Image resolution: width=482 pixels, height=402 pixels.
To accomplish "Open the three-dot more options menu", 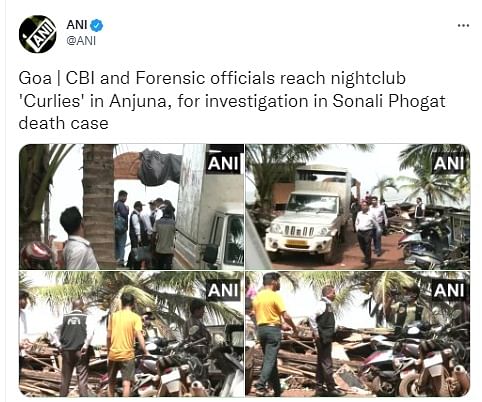I will [463, 25].
